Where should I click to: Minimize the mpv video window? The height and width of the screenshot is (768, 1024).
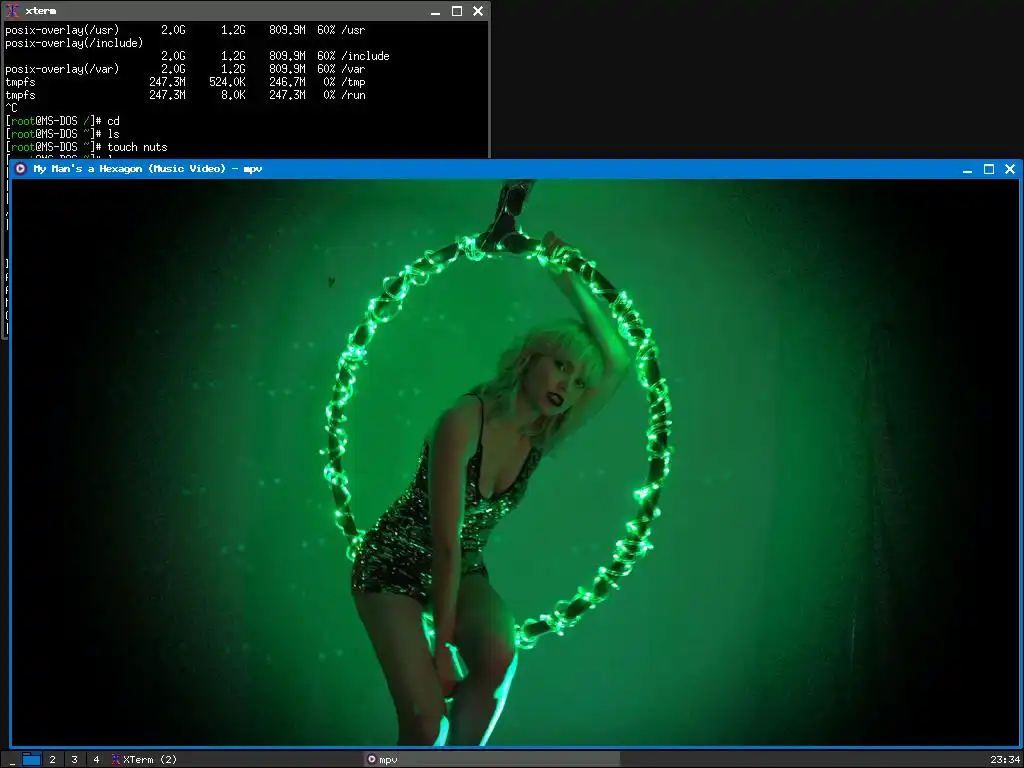pos(968,169)
